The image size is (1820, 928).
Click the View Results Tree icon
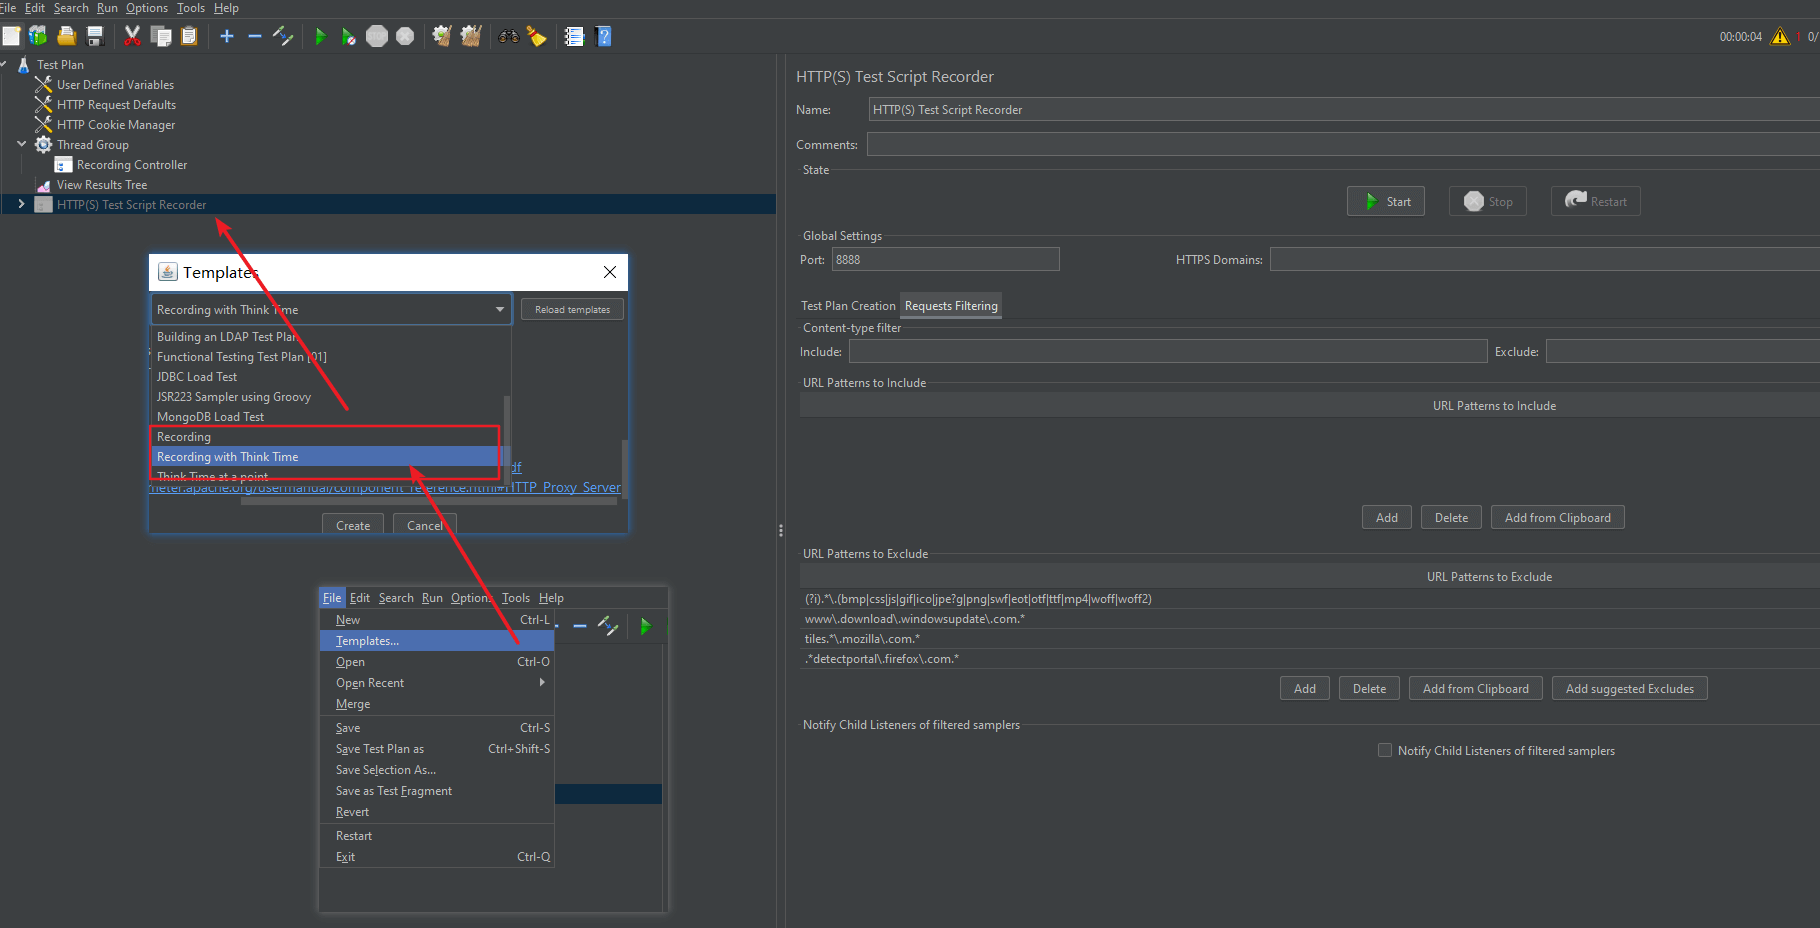click(x=43, y=185)
